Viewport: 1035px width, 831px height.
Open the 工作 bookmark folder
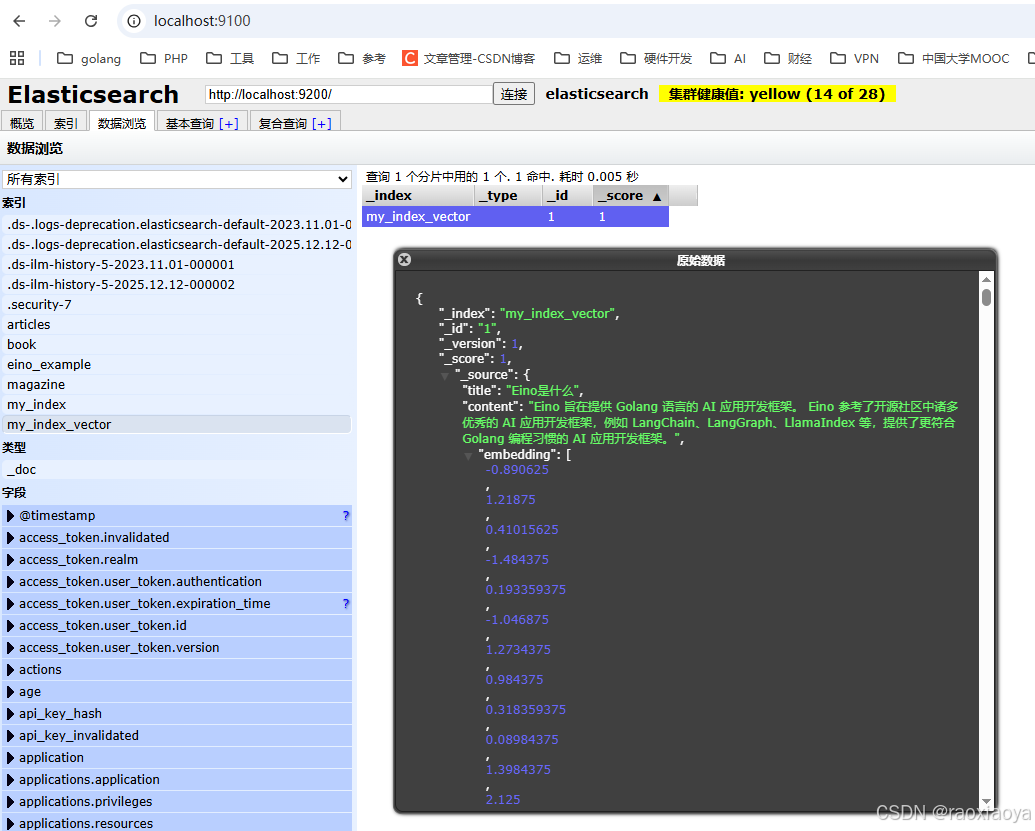click(296, 59)
